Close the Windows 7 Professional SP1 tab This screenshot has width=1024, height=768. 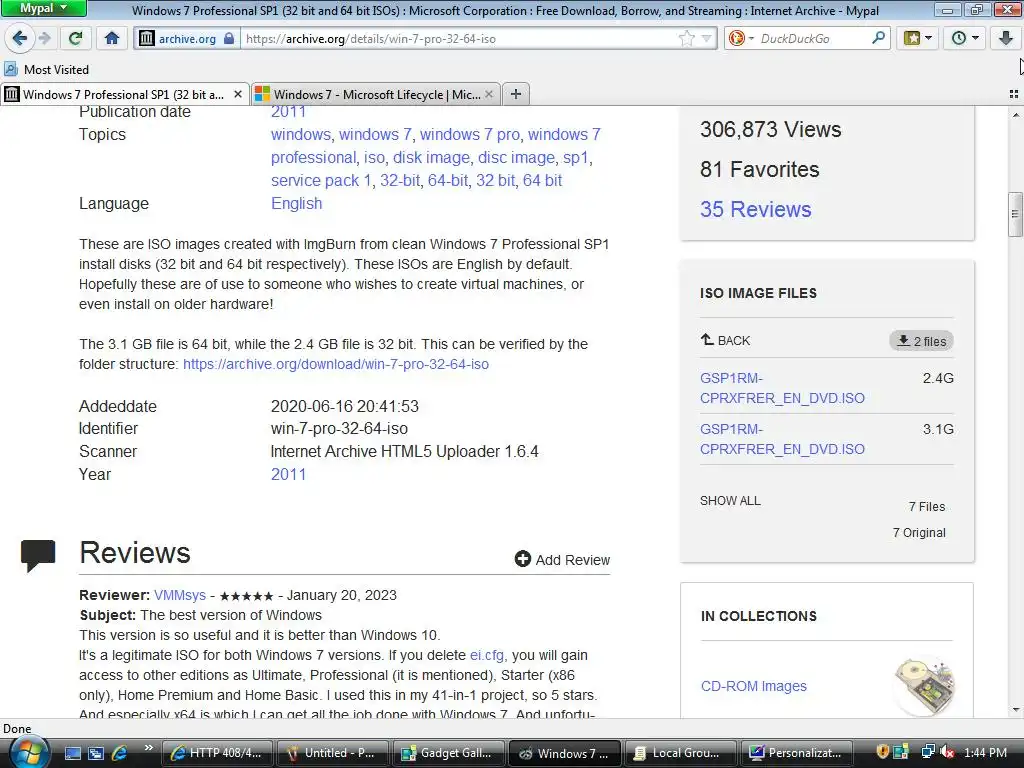click(238, 95)
